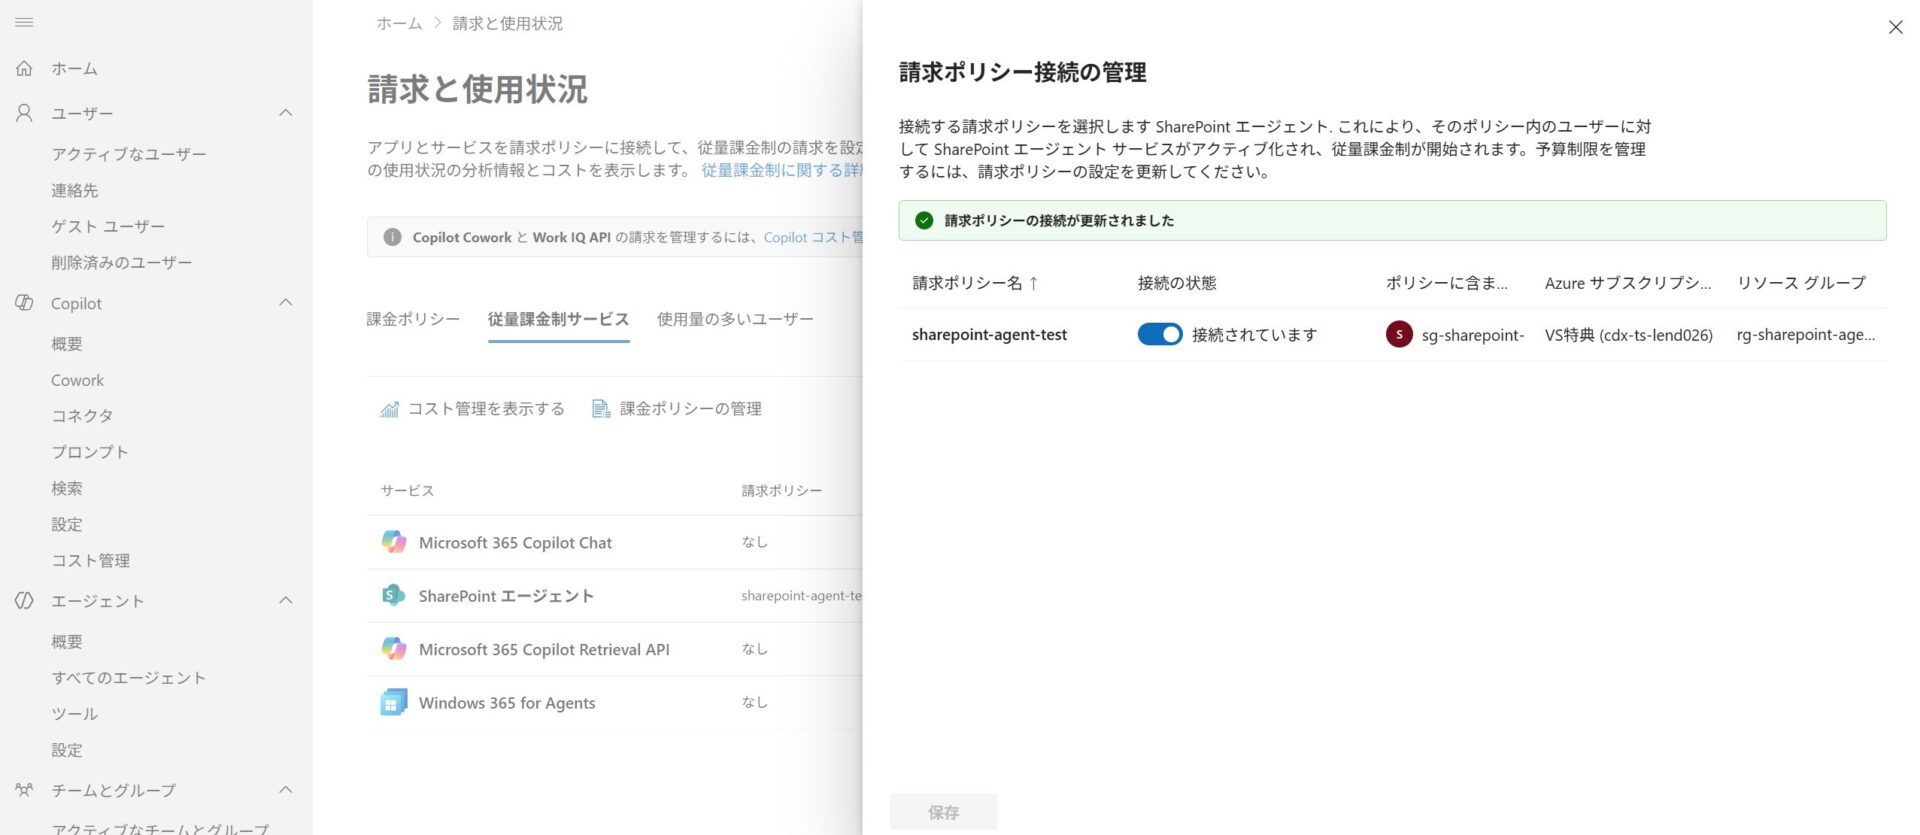Viewport: 1920px width, 835px height.
Task: Open 削除済みのユーザー in sidebar
Action: click(122, 262)
